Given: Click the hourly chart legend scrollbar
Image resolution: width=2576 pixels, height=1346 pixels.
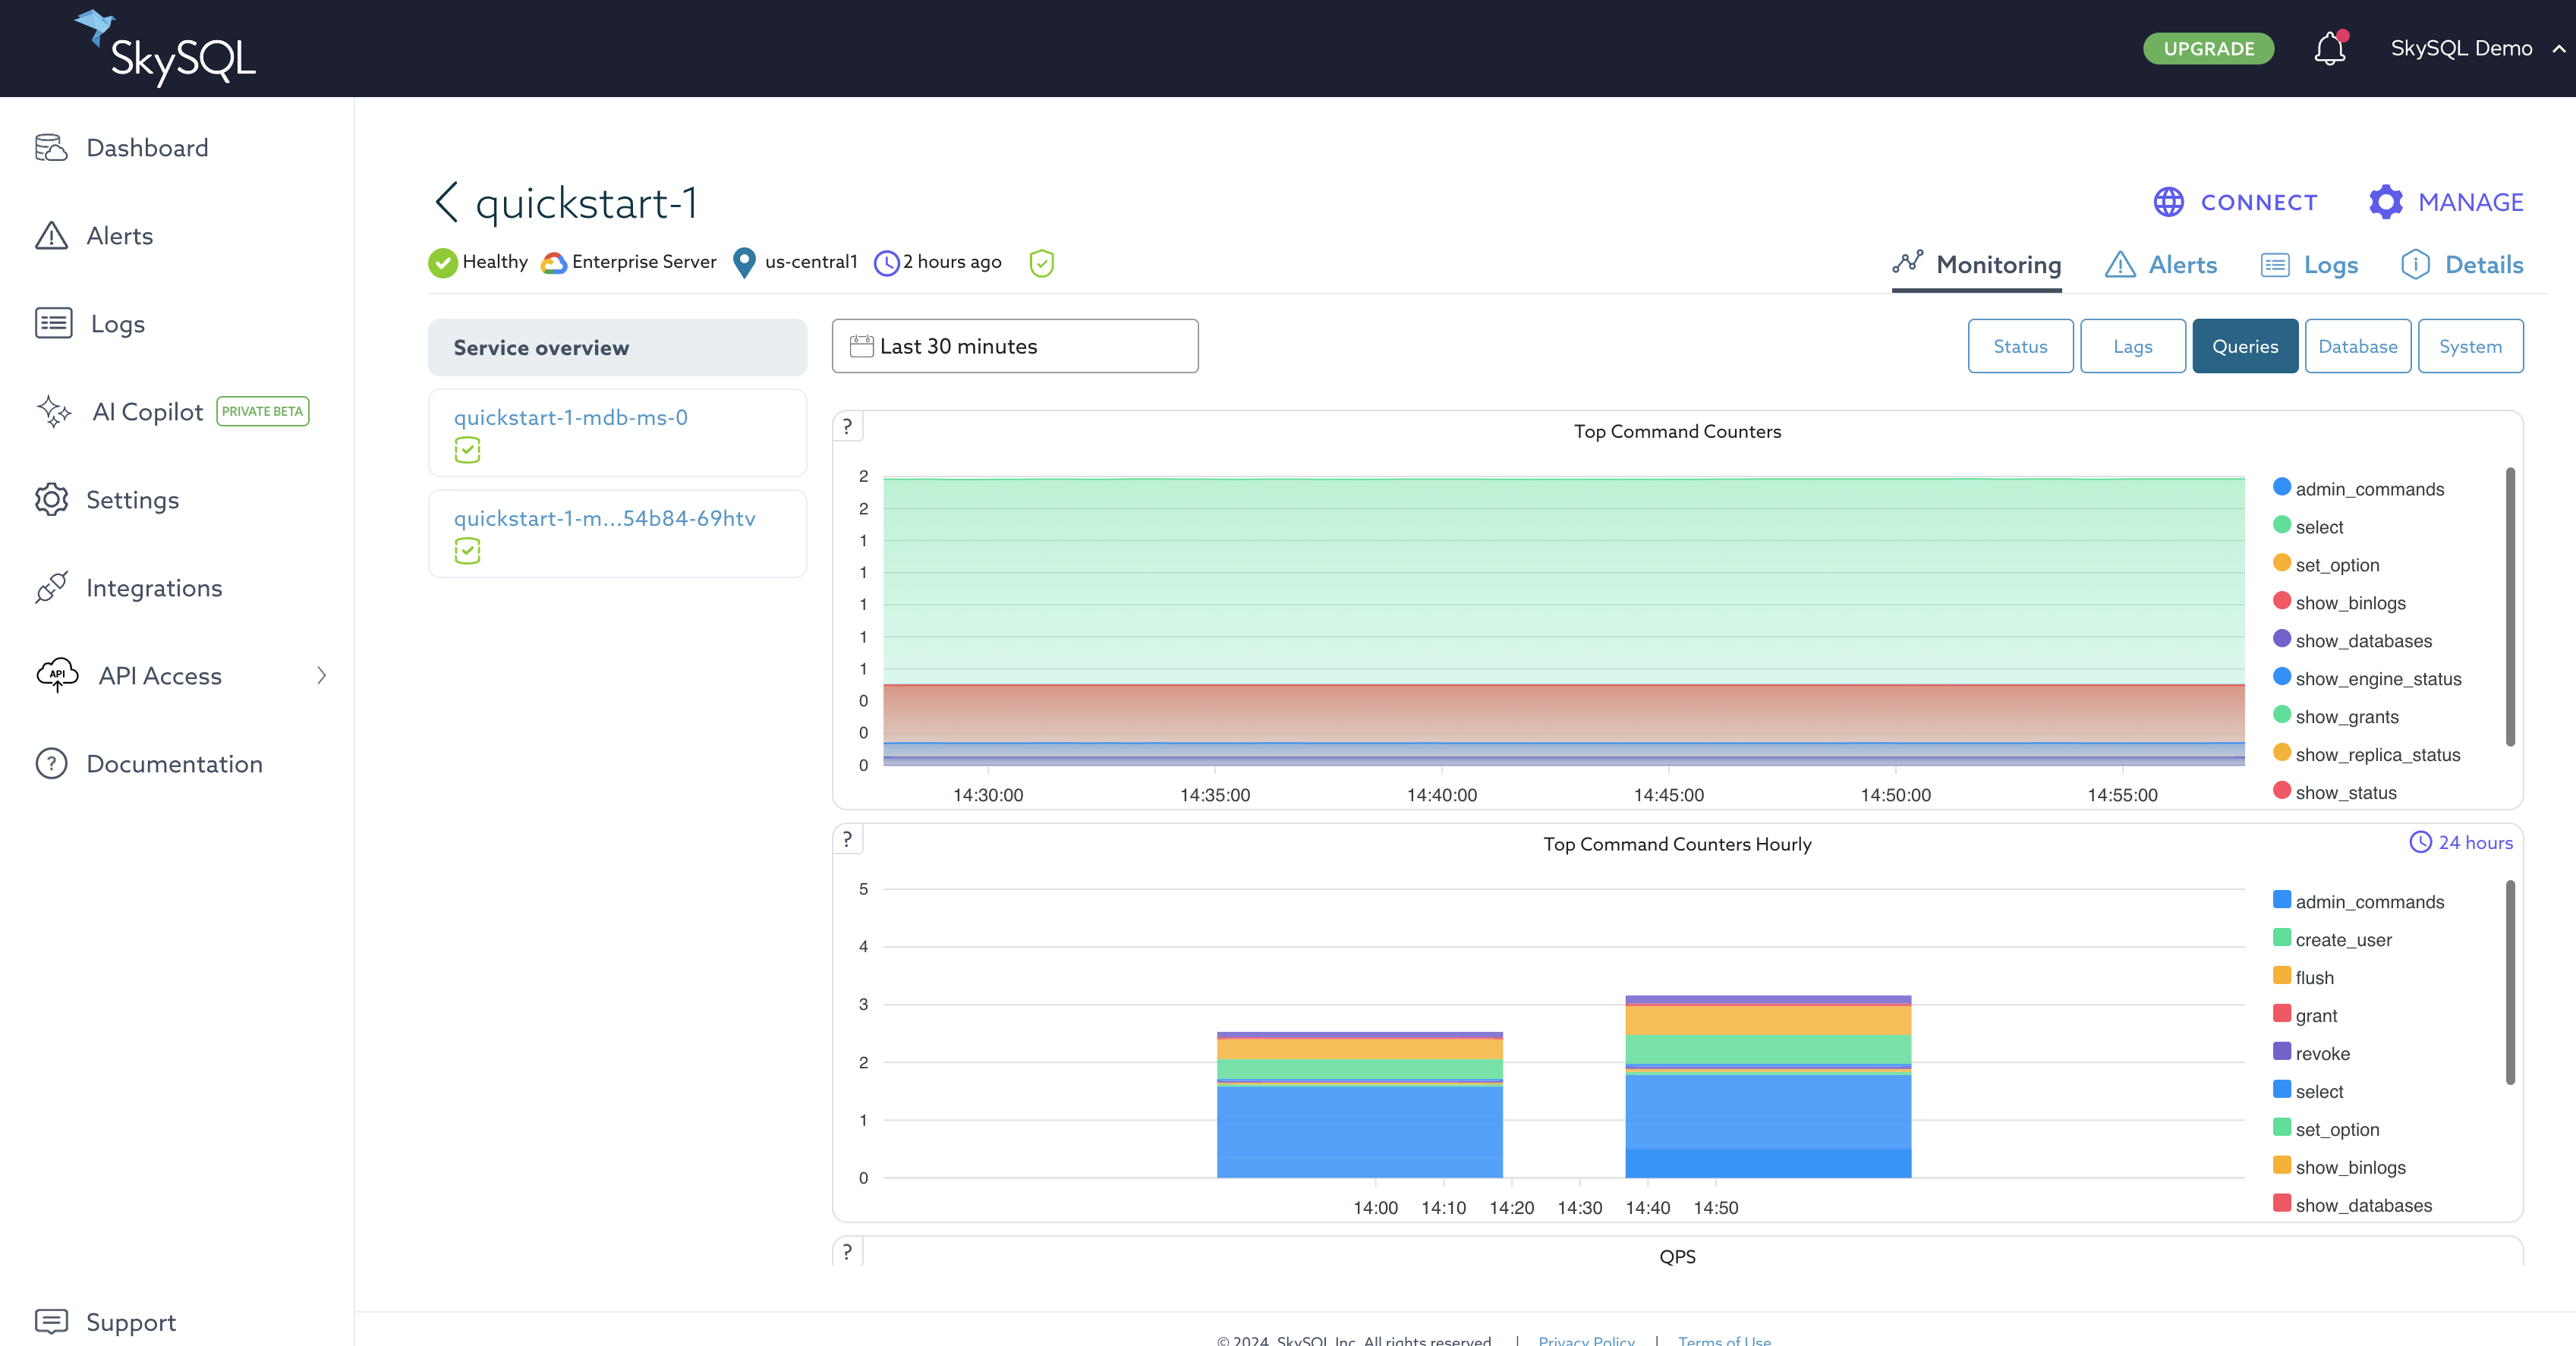Looking at the screenshot, I should (2510, 982).
